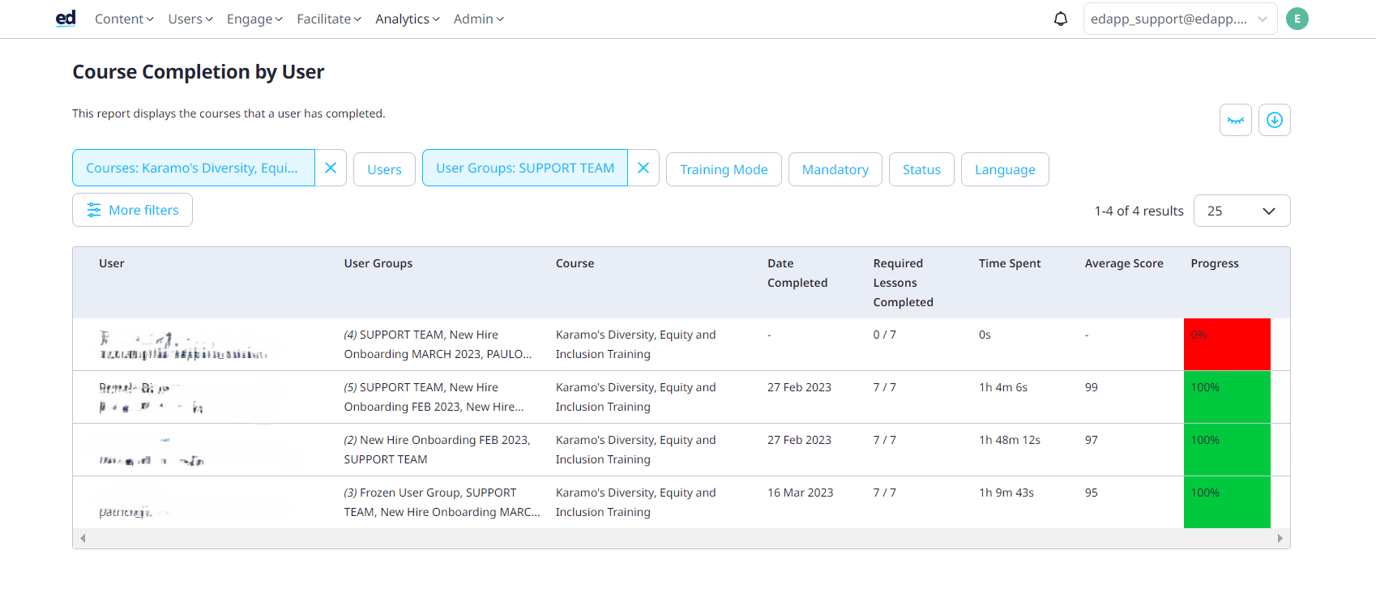This screenshot has width=1376, height=610.
Task: Open the Facilitate menu
Action: point(329,19)
